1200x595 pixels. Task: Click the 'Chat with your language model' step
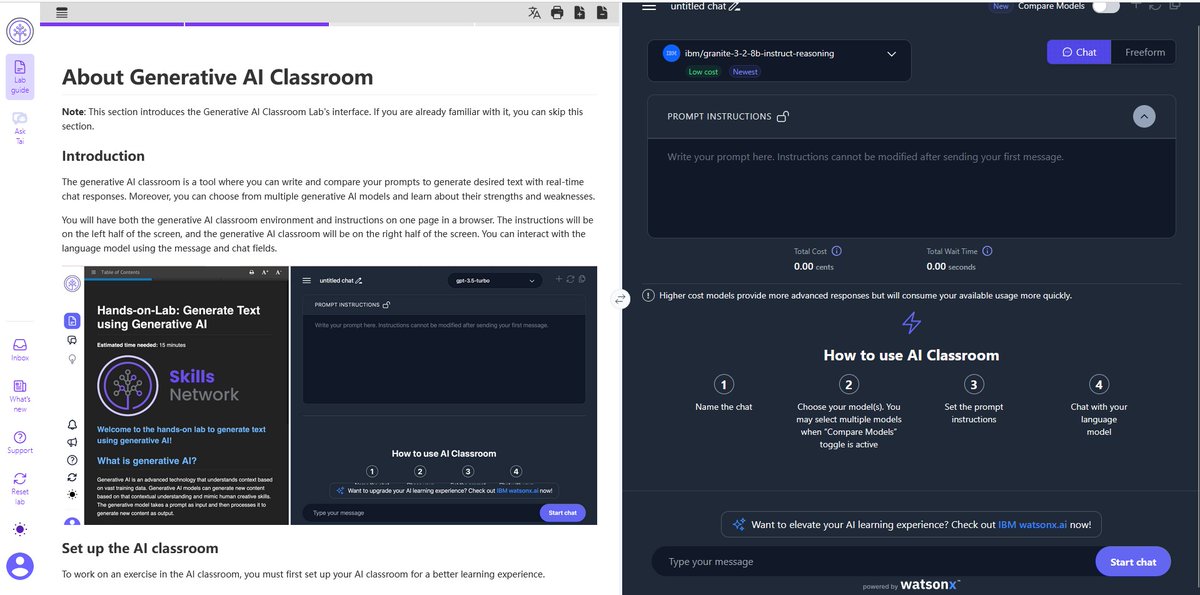(1098, 419)
